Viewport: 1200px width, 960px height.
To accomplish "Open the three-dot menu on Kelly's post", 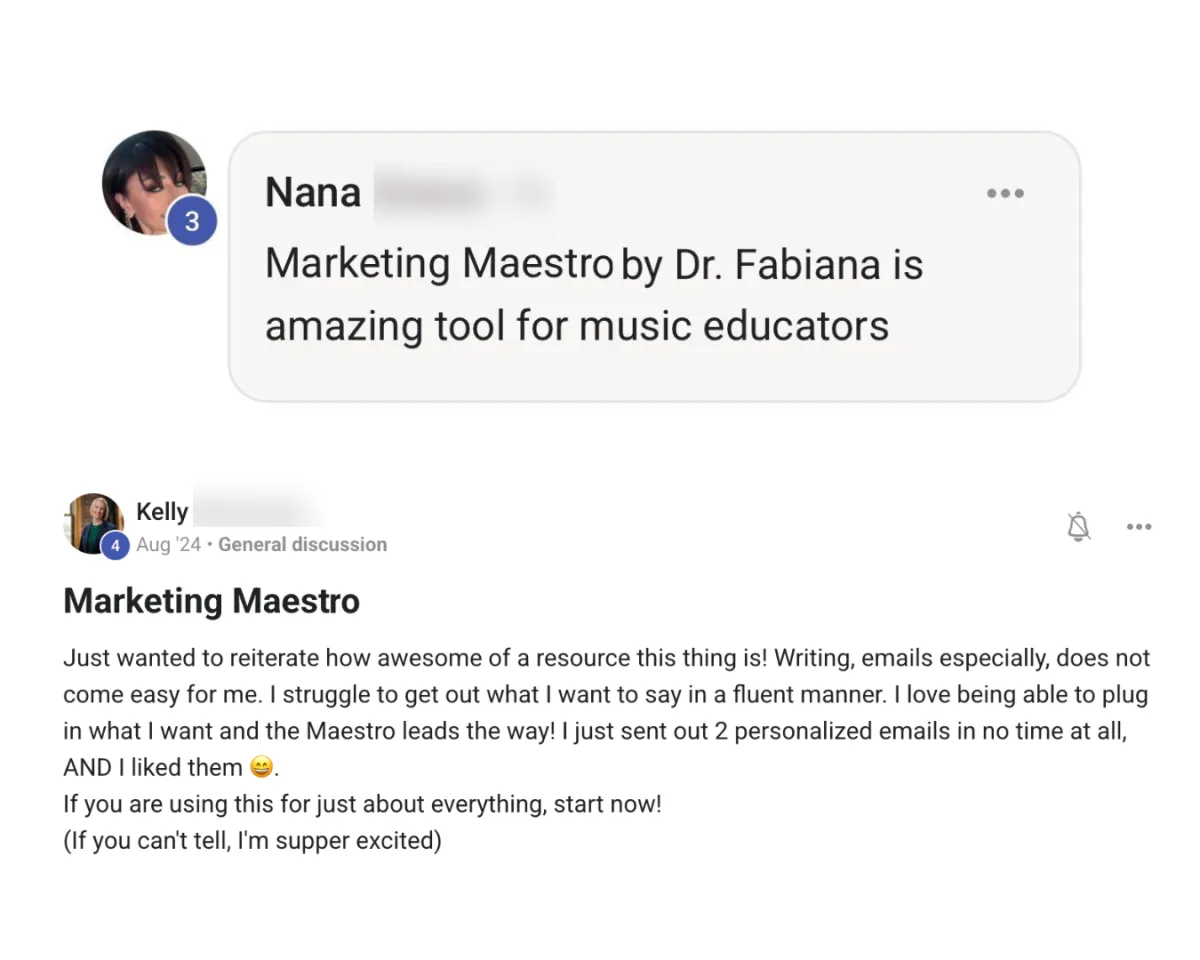I will [1138, 527].
